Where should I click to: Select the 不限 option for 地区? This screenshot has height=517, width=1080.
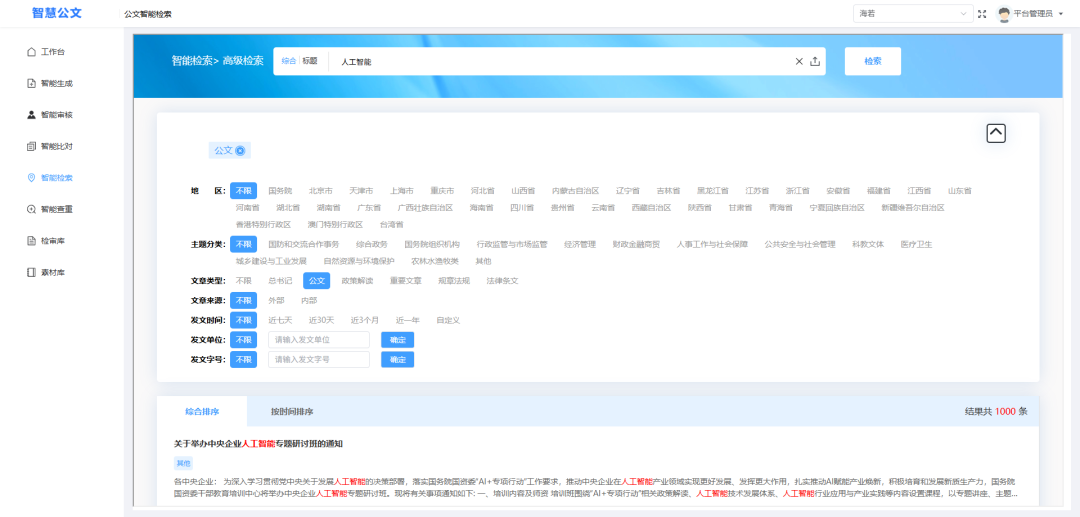pos(243,191)
